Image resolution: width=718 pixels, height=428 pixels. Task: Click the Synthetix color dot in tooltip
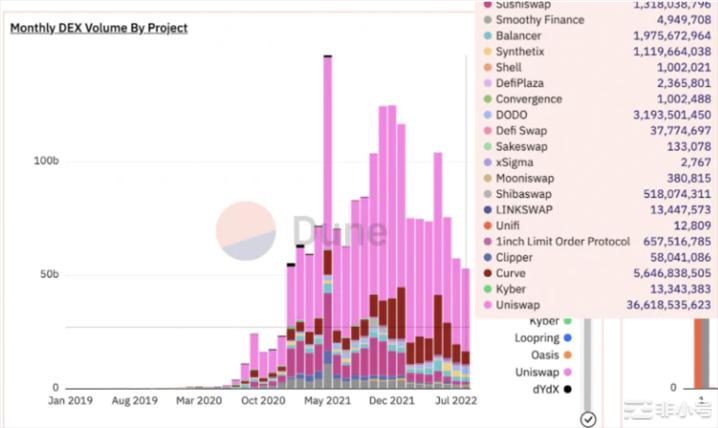[x=487, y=51]
